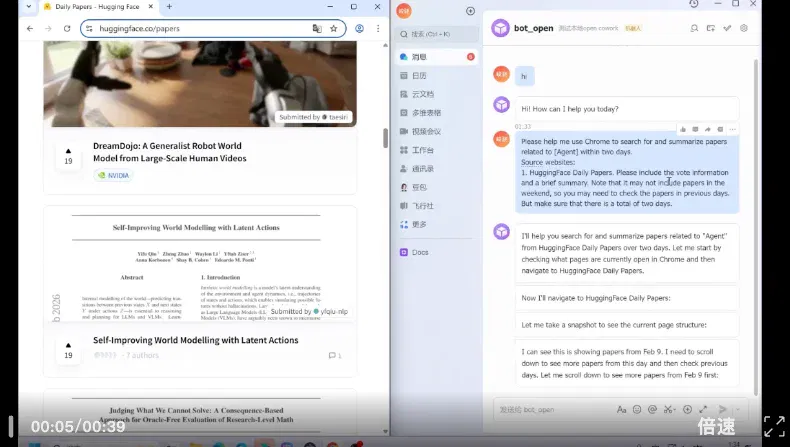
Task: Bookmark this page with the star icon
Action: pyautogui.click(x=334, y=29)
